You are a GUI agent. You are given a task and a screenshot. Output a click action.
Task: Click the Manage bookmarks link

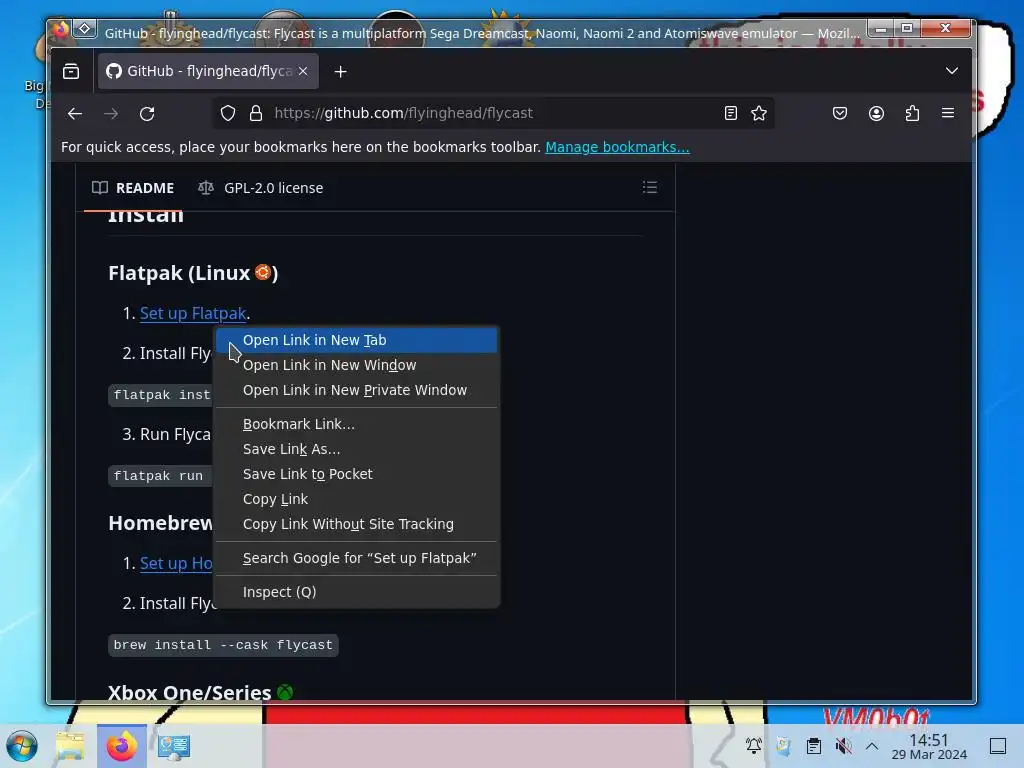(617, 147)
